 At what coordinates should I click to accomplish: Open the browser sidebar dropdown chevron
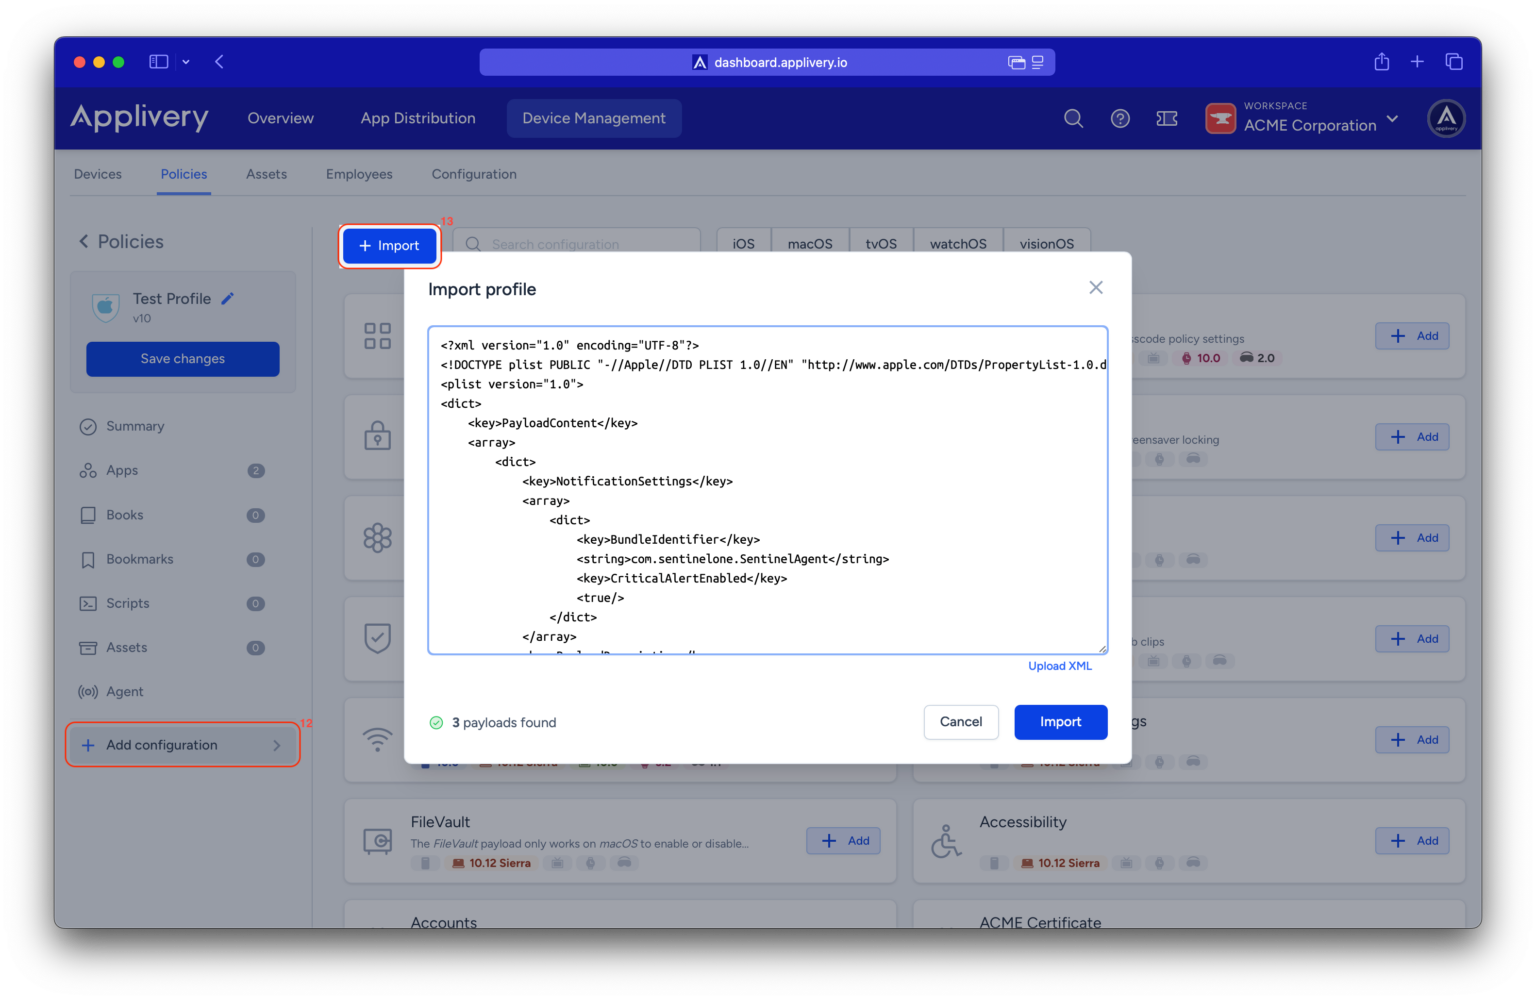(186, 62)
